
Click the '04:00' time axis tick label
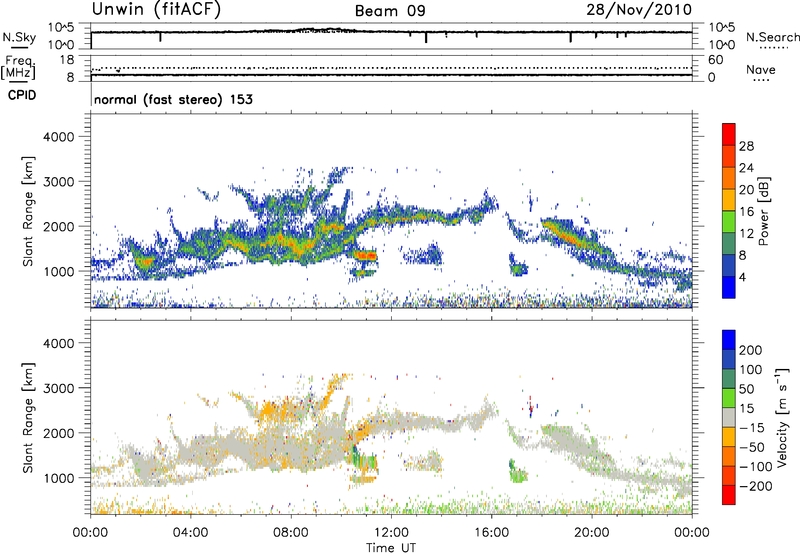tap(190, 533)
